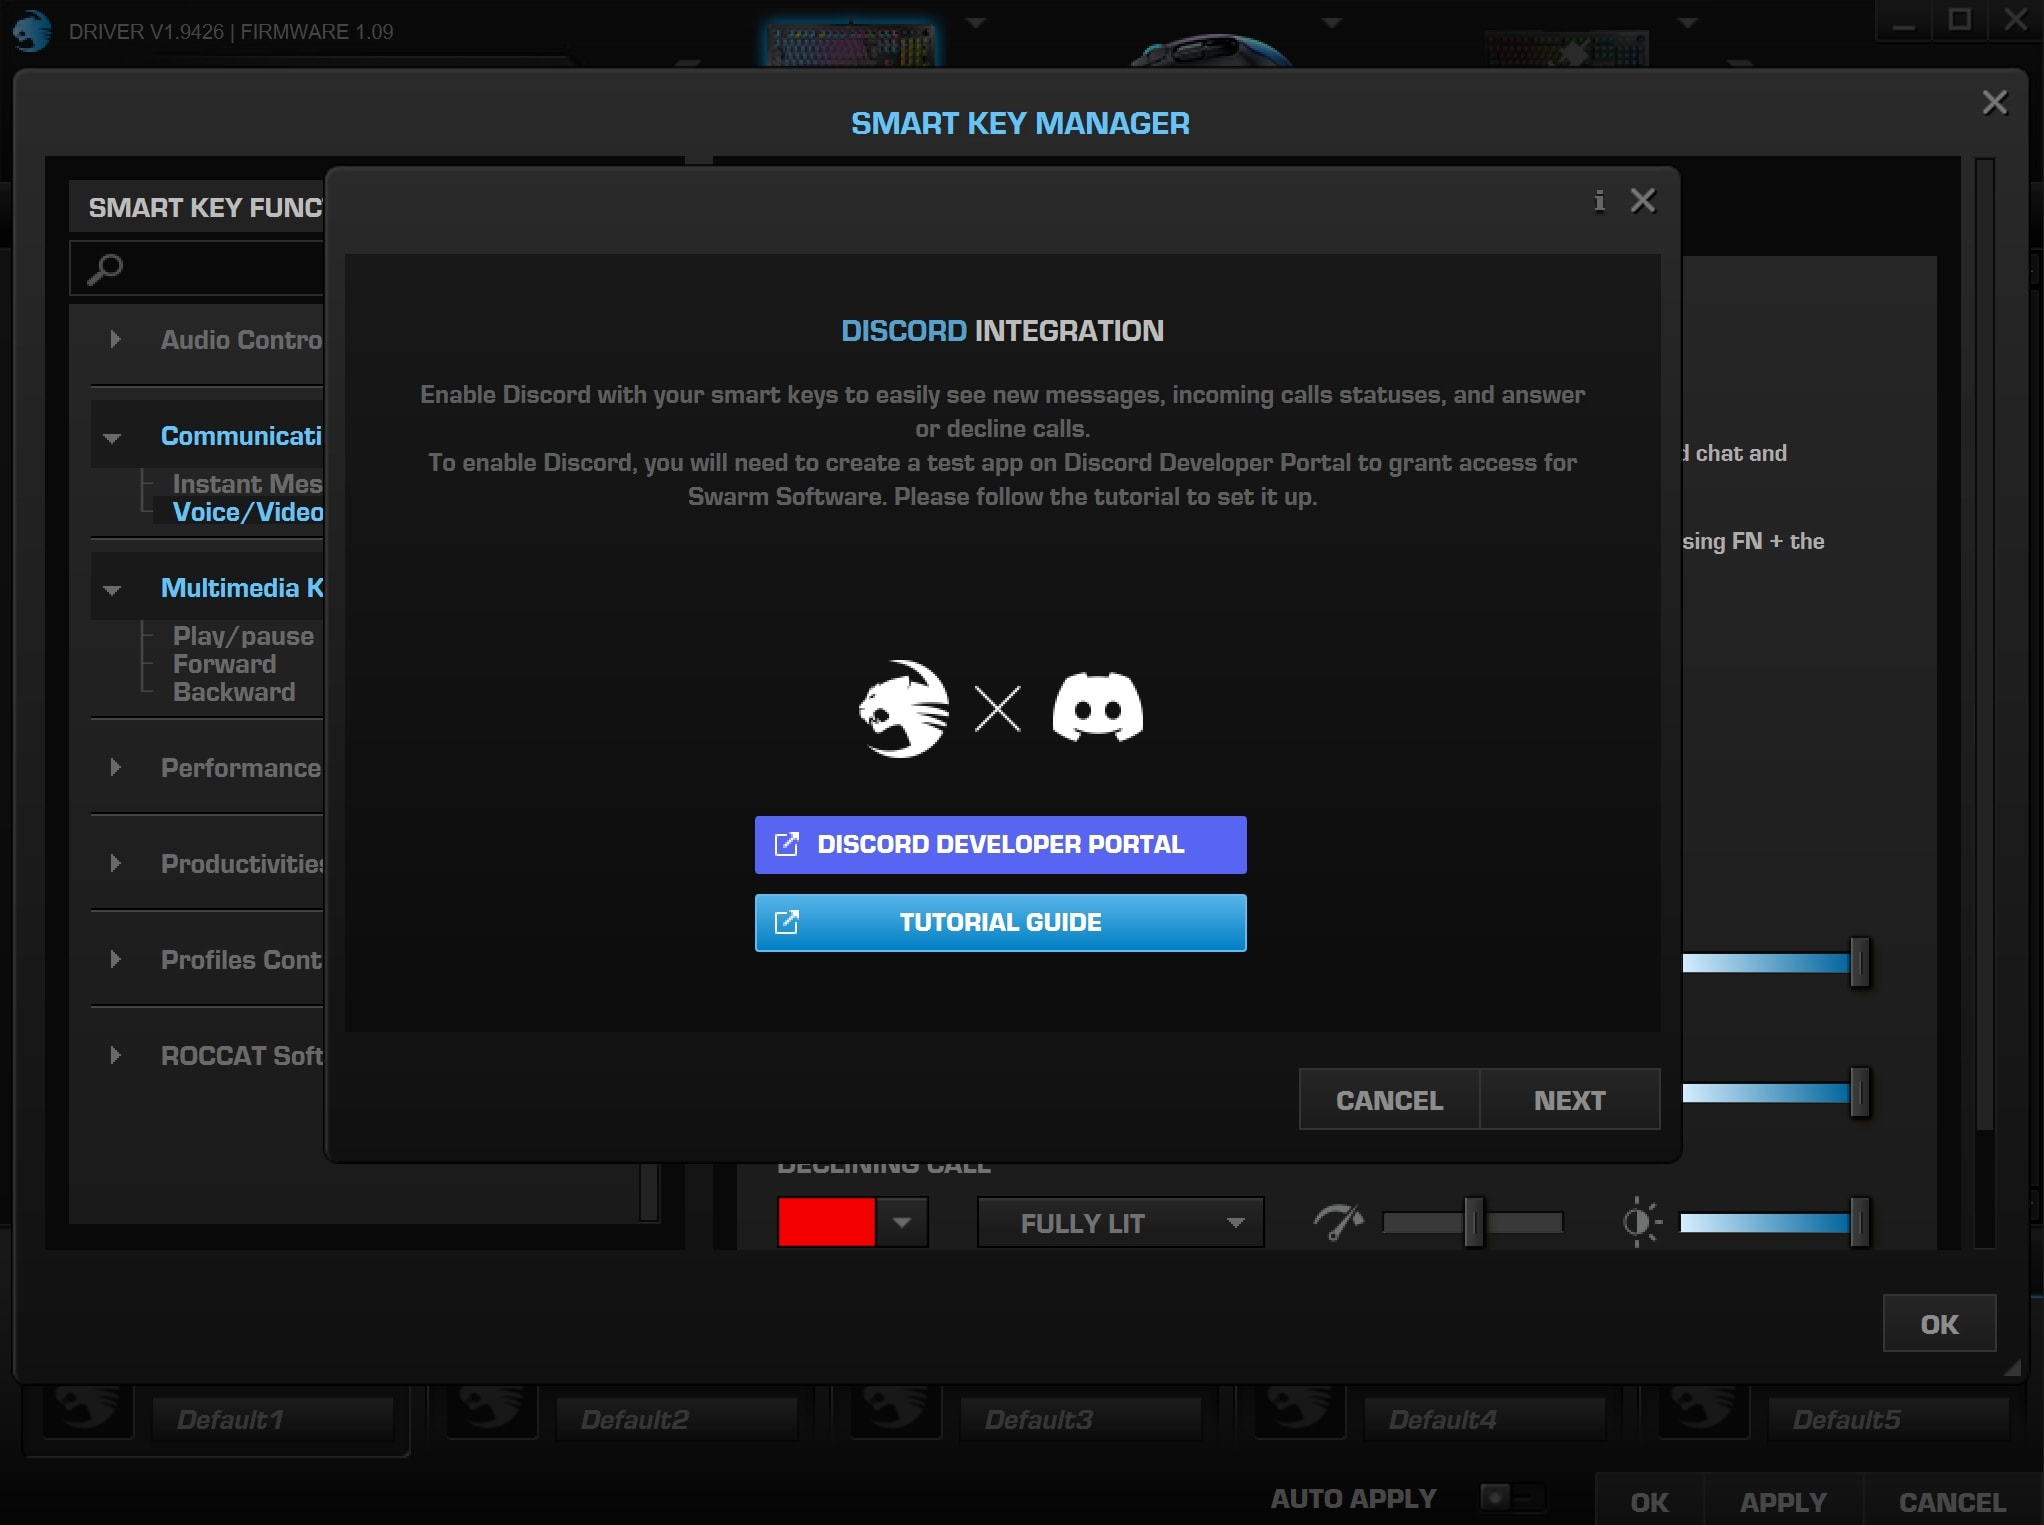Click the info icon in the Discord dialog
The height and width of the screenshot is (1525, 2044).
pyautogui.click(x=1599, y=201)
